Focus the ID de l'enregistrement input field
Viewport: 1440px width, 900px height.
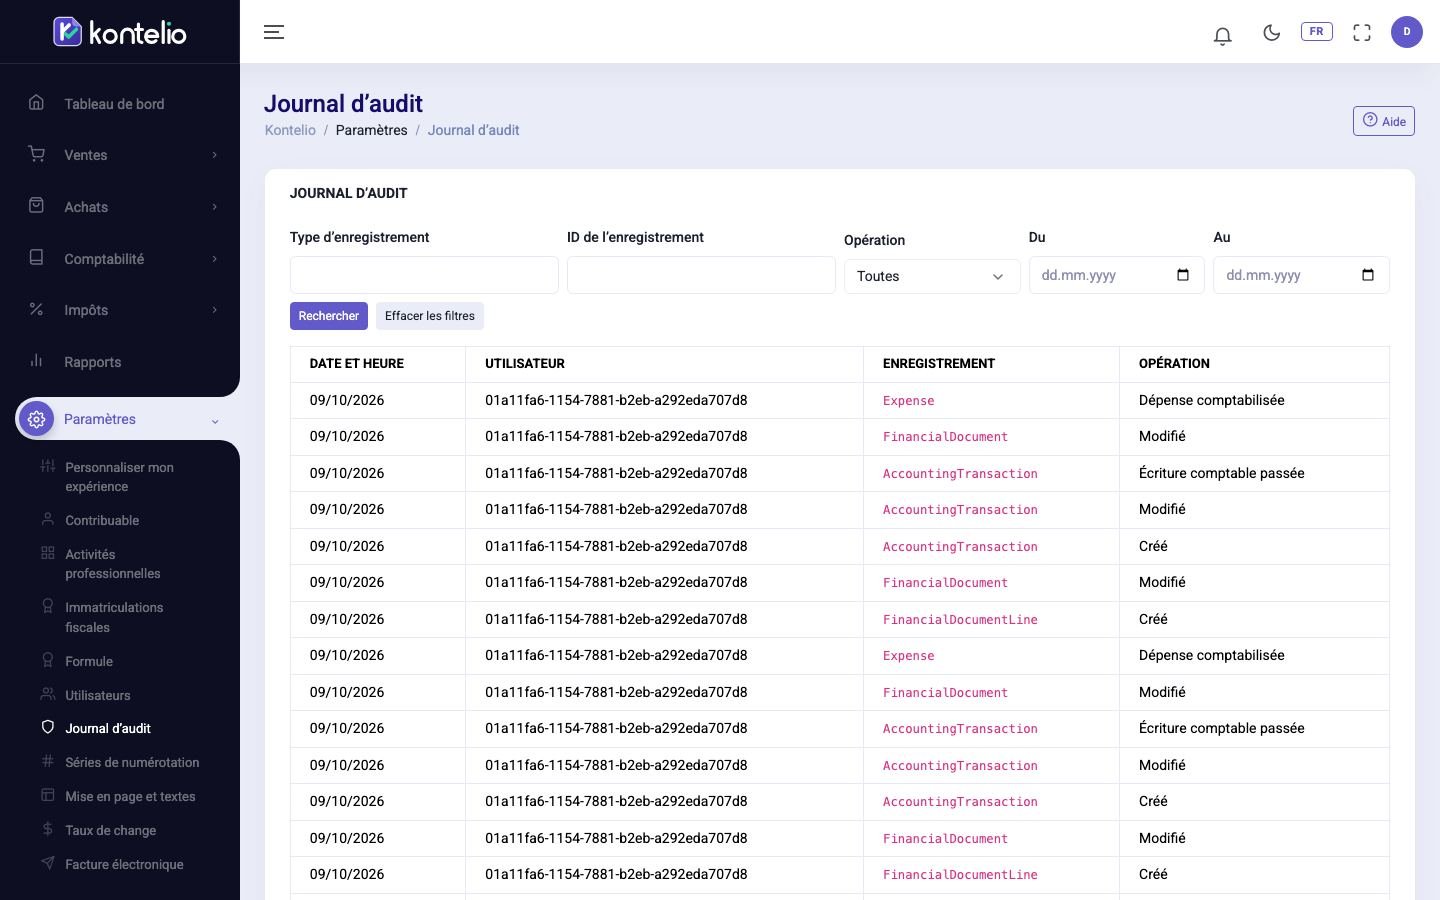tap(701, 275)
